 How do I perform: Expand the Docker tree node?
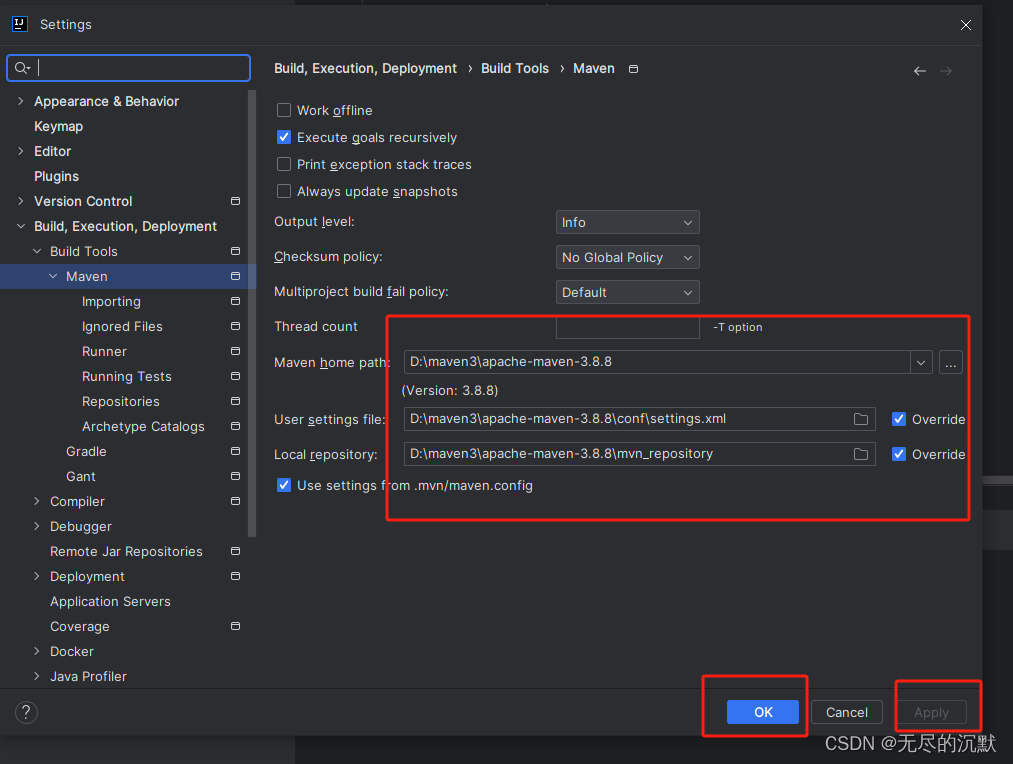click(37, 651)
